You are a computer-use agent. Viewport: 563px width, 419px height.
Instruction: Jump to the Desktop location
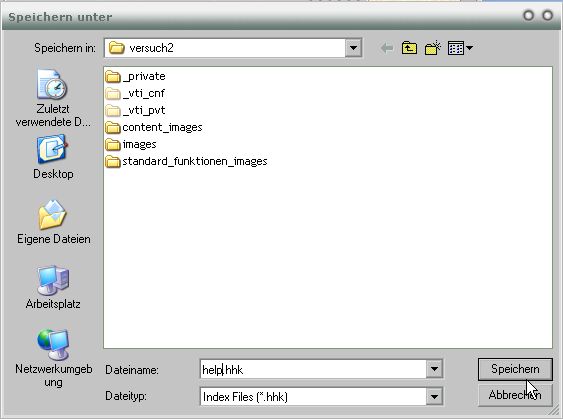(53, 157)
